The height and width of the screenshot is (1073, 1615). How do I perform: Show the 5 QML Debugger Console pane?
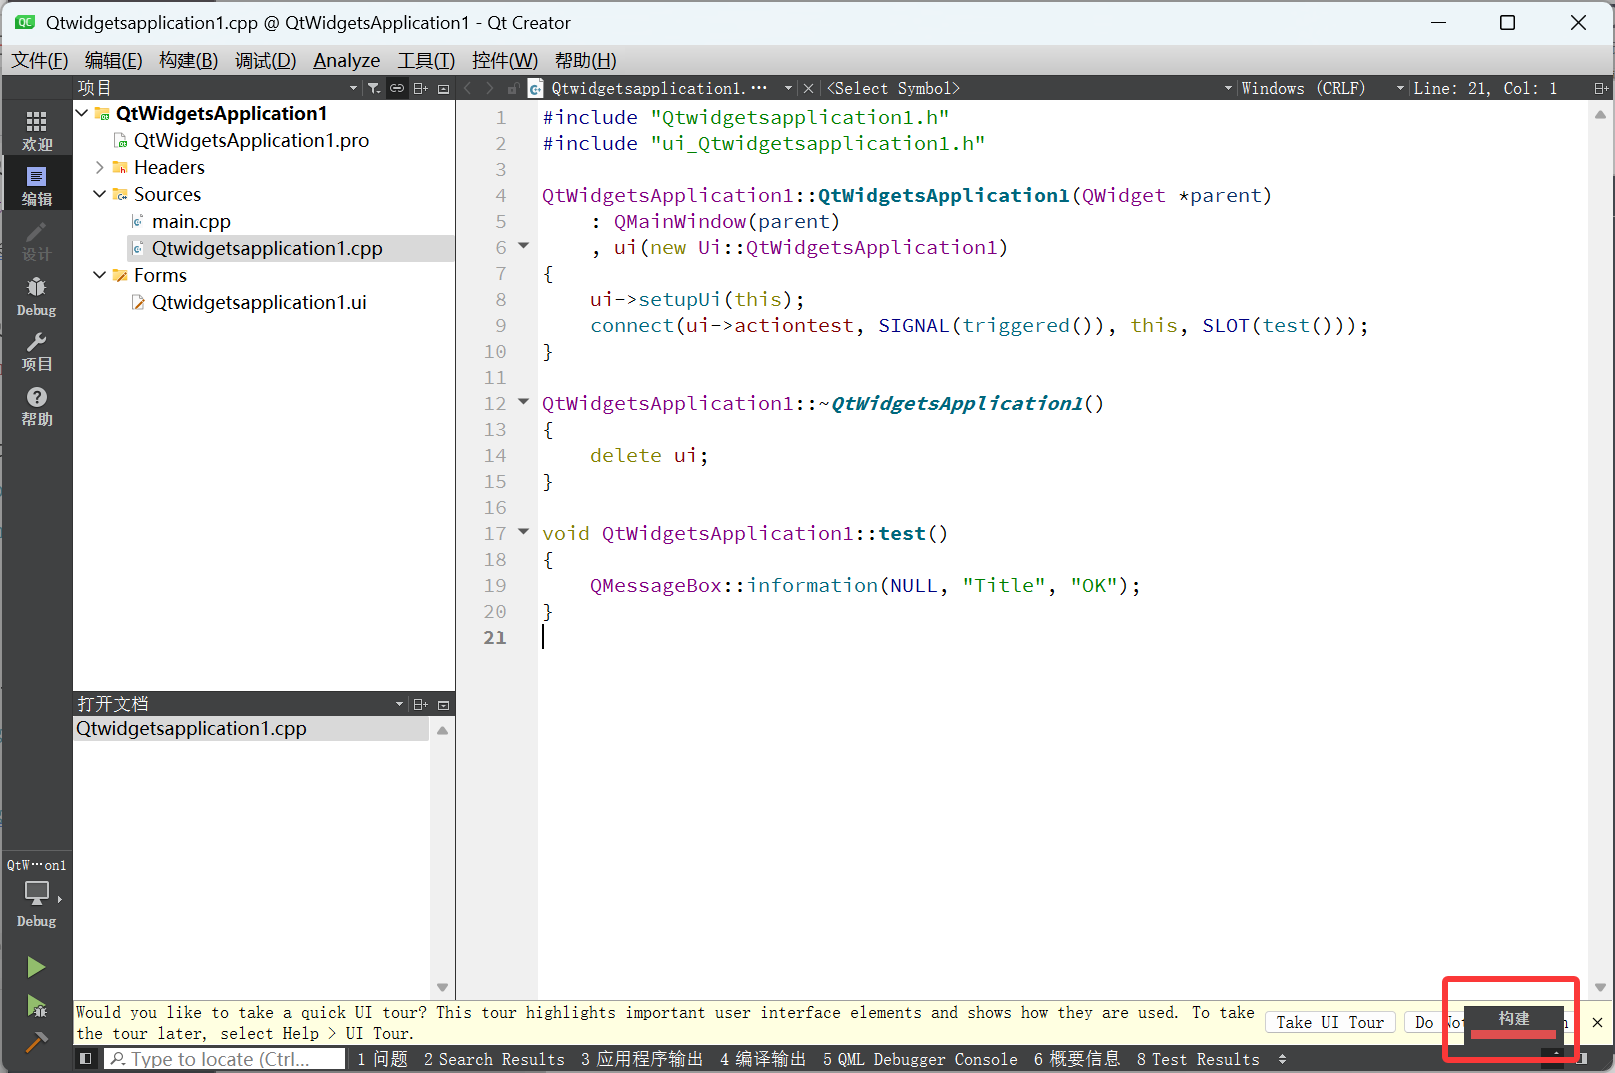tap(920, 1059)
